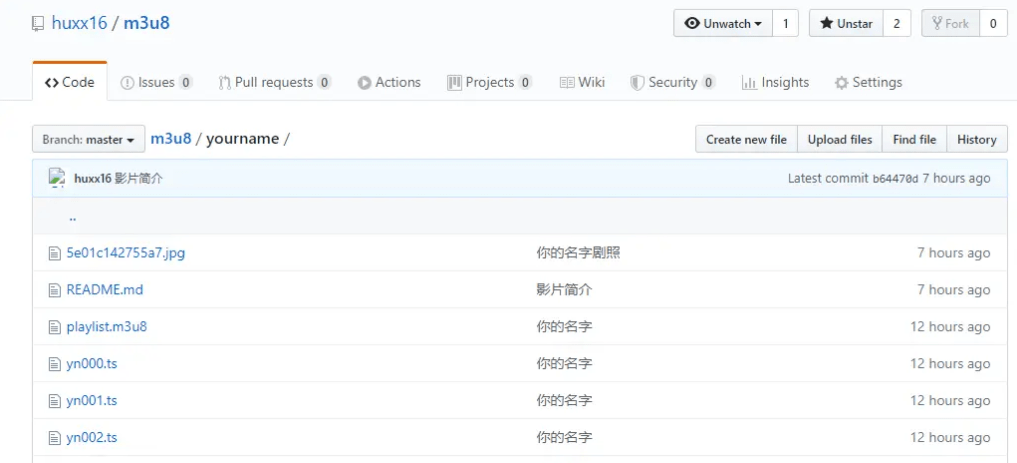This screenshot has height=463, width=1017.
Task: Open yn001.ts's commit message 你的名字
Action: (x=564, y=401)
